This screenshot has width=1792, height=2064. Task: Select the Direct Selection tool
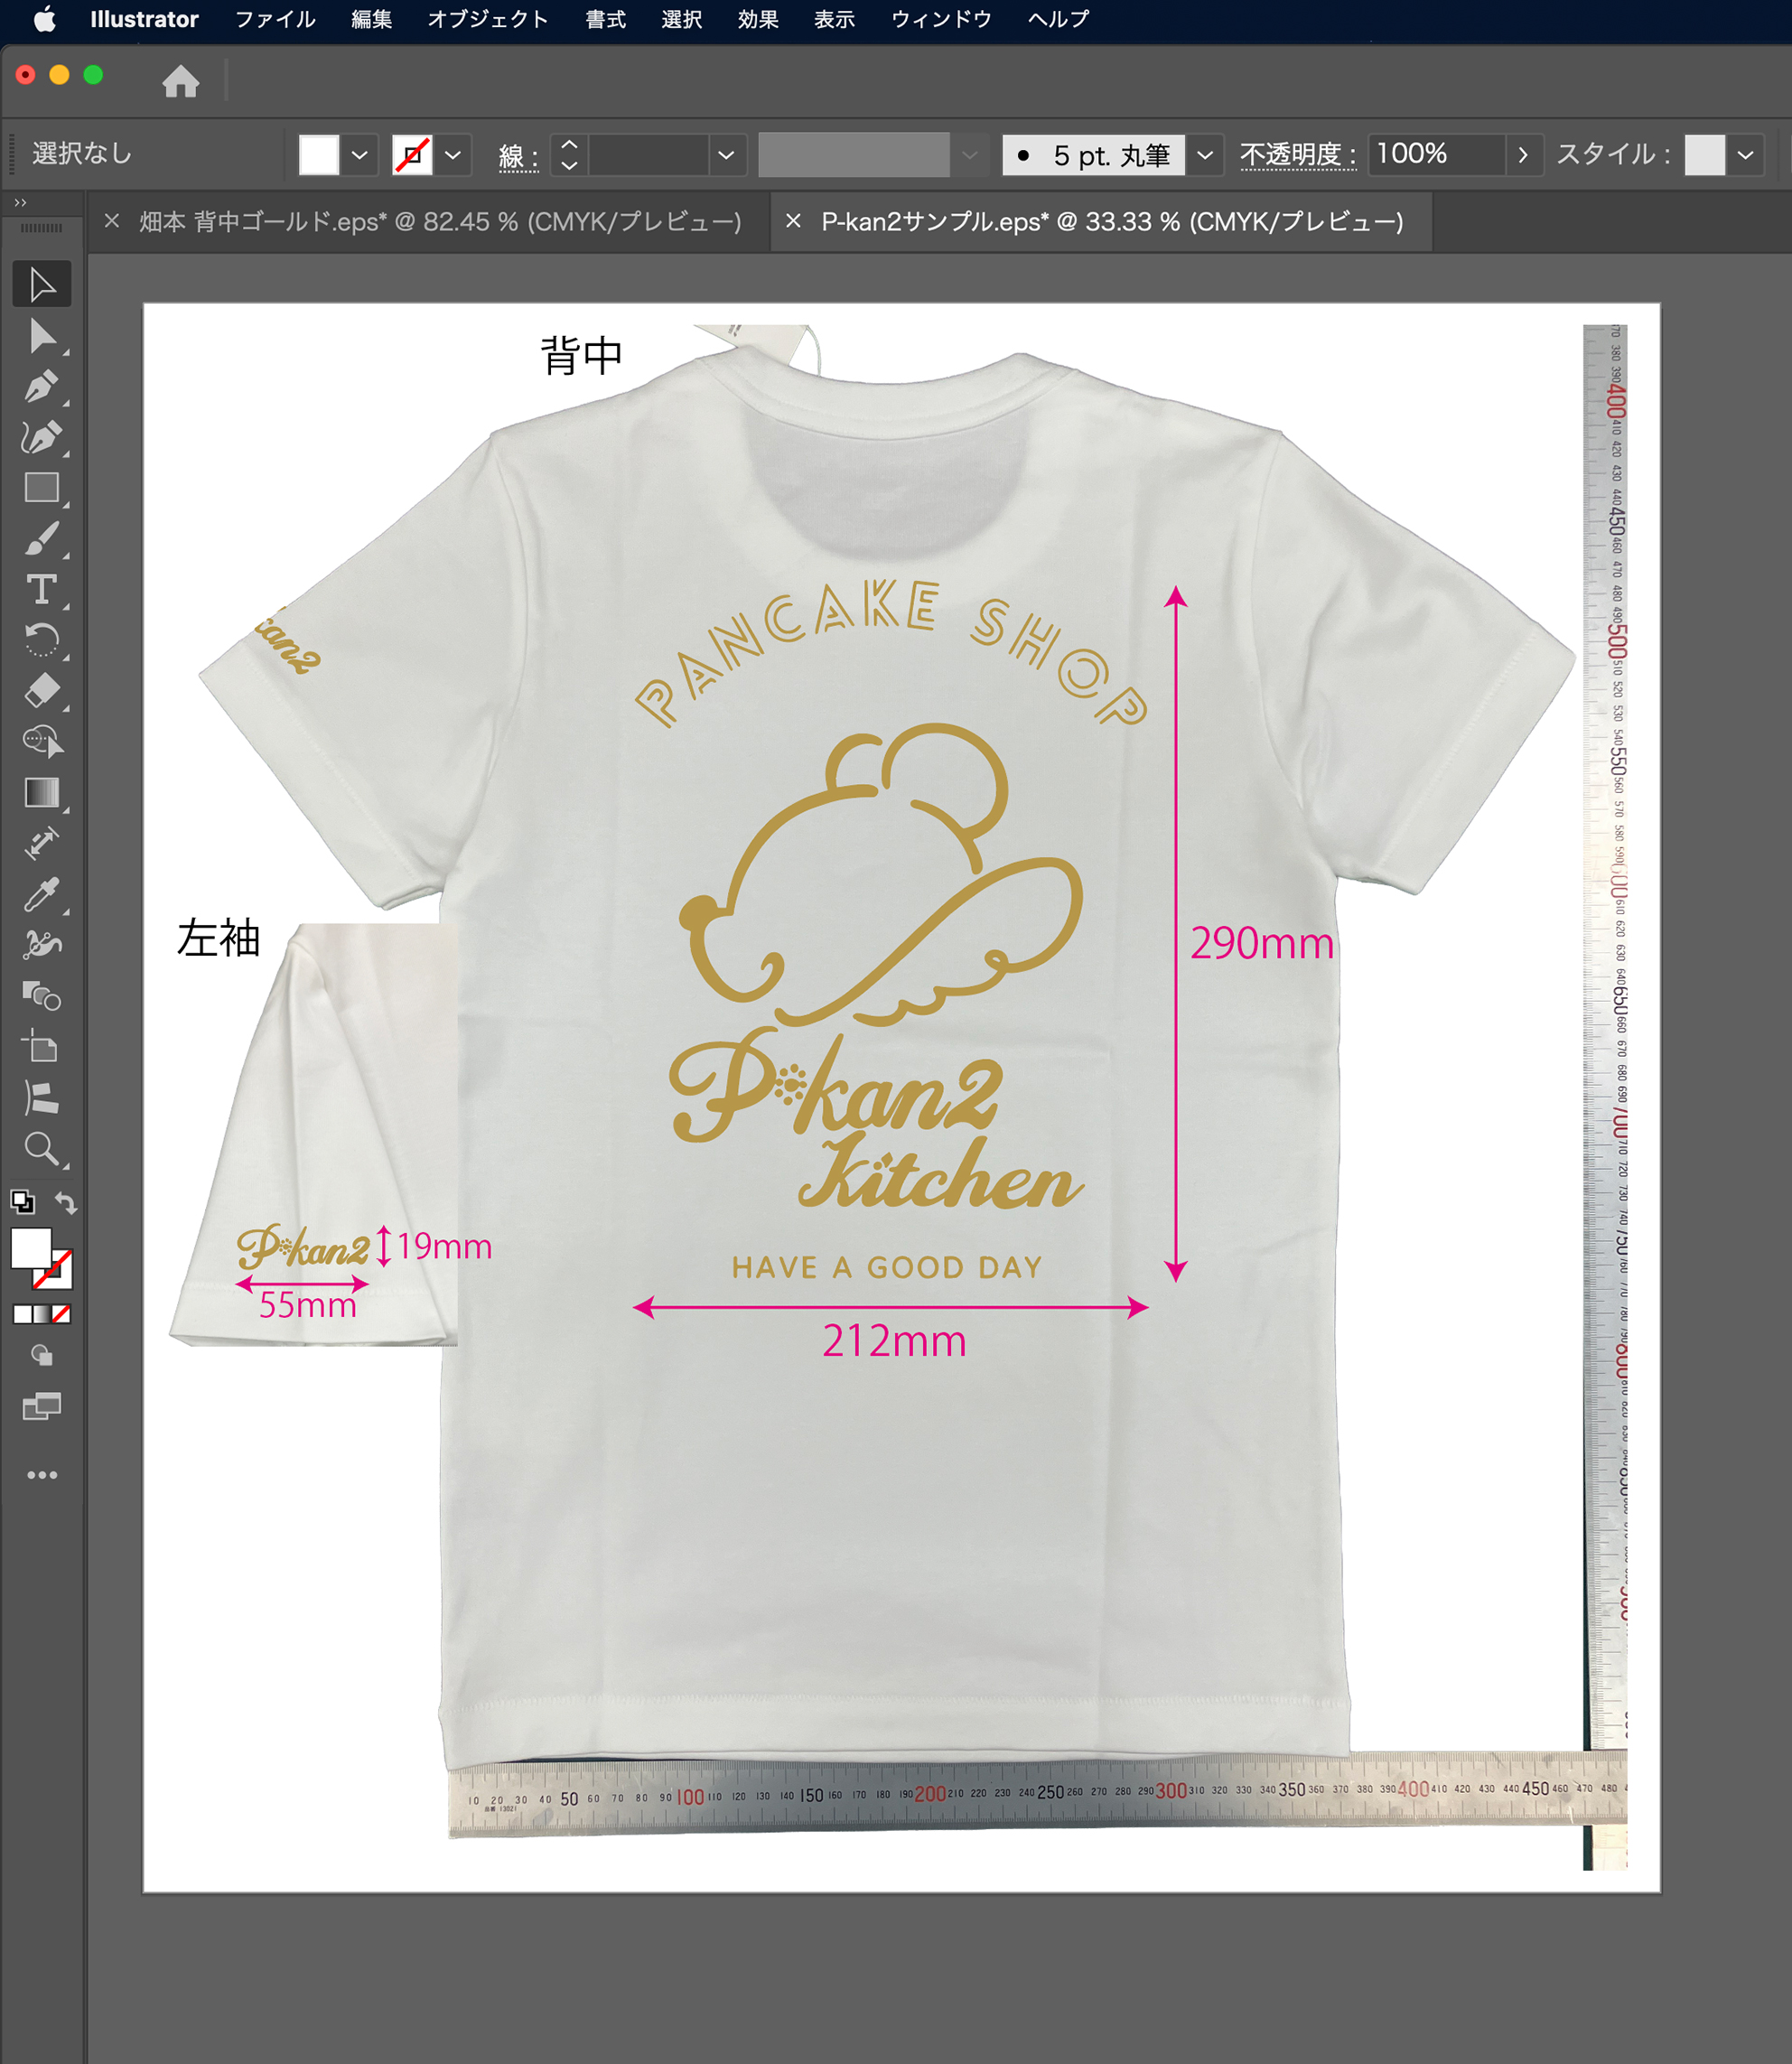pyautogui.click(x=42, y=336)
